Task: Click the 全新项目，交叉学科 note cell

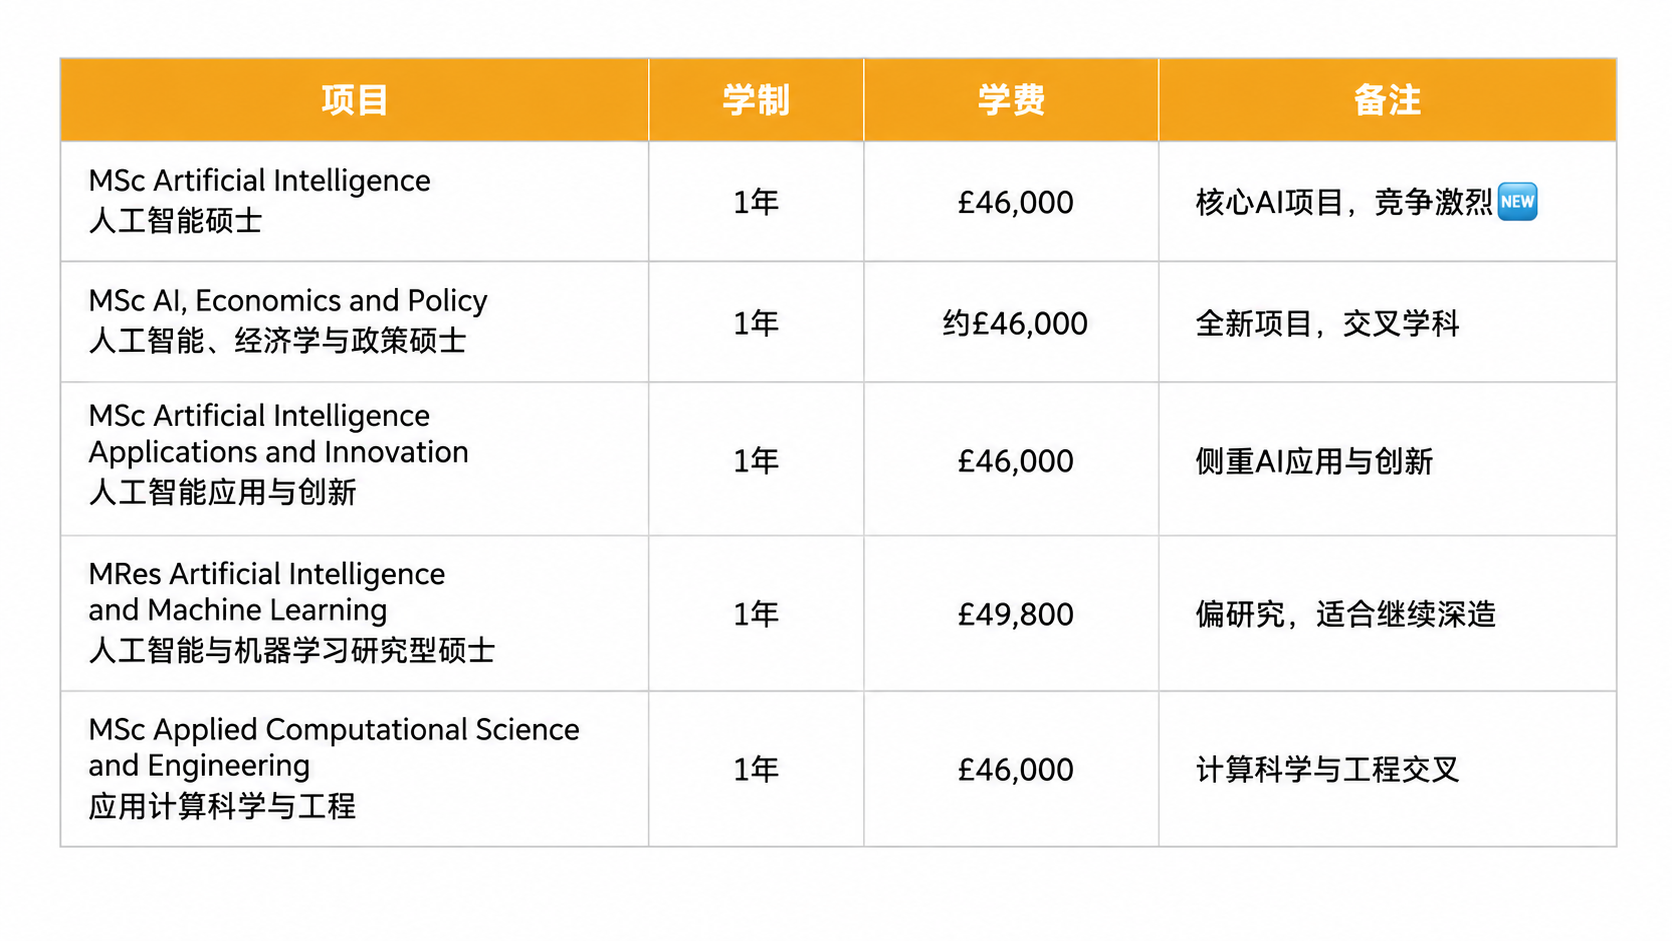Action: point(1388,322)
